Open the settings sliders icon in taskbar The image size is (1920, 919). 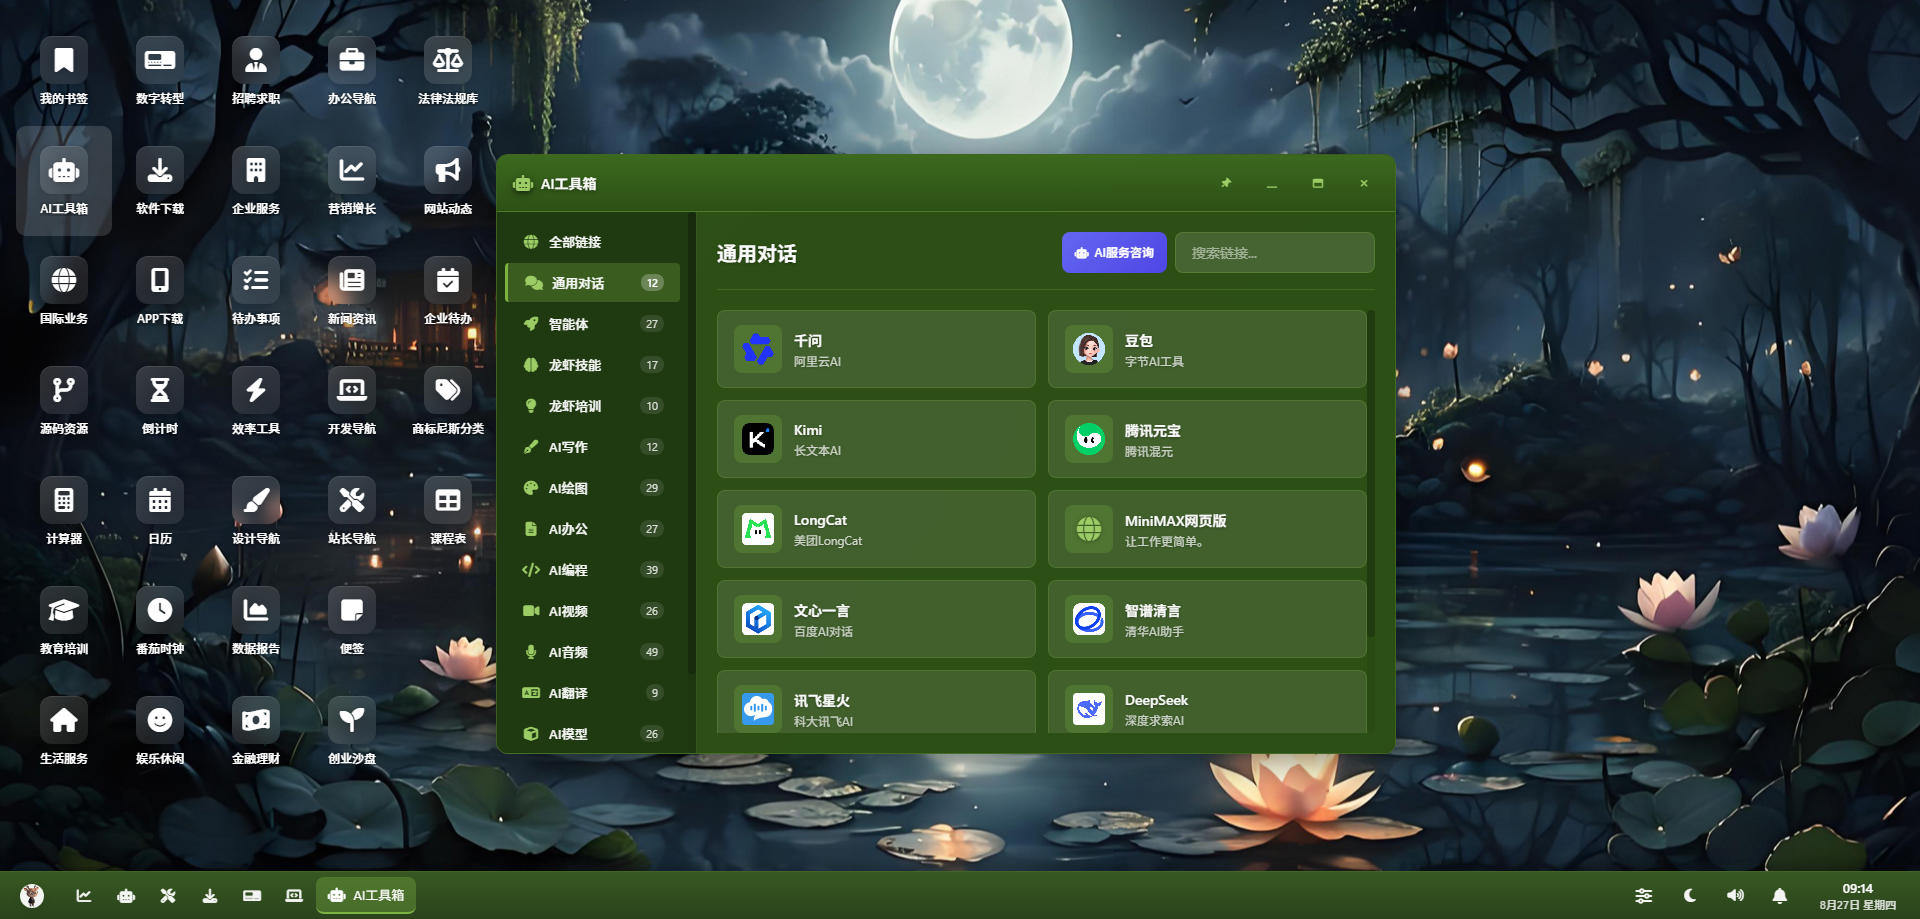pos(1643,895)
